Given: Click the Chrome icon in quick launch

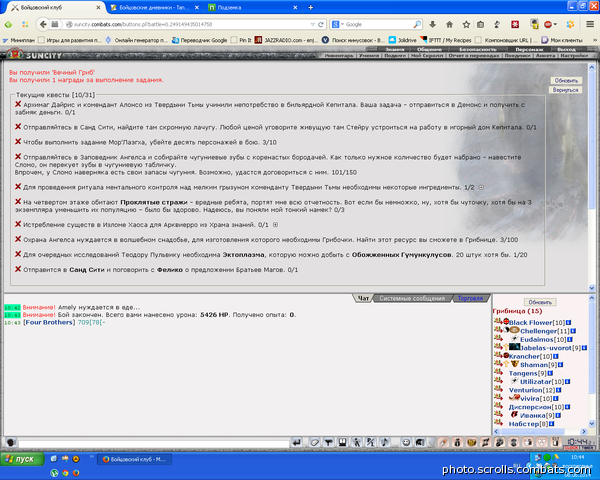Looking at the screenshot, I should [65, 473].
